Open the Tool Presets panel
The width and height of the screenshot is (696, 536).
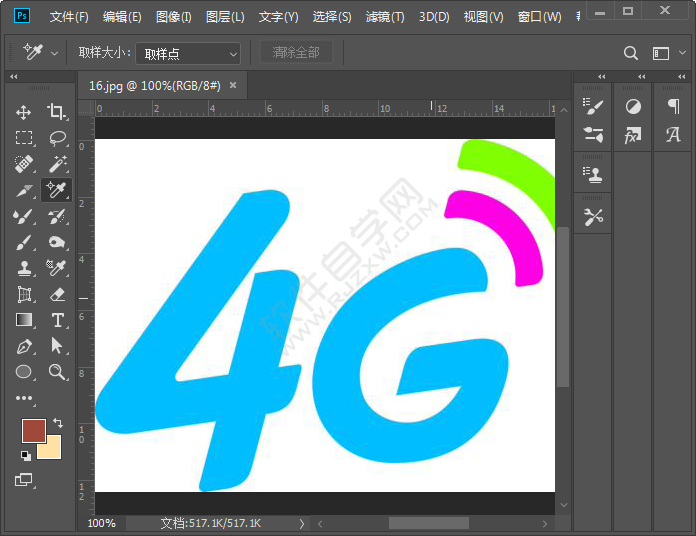593,217
